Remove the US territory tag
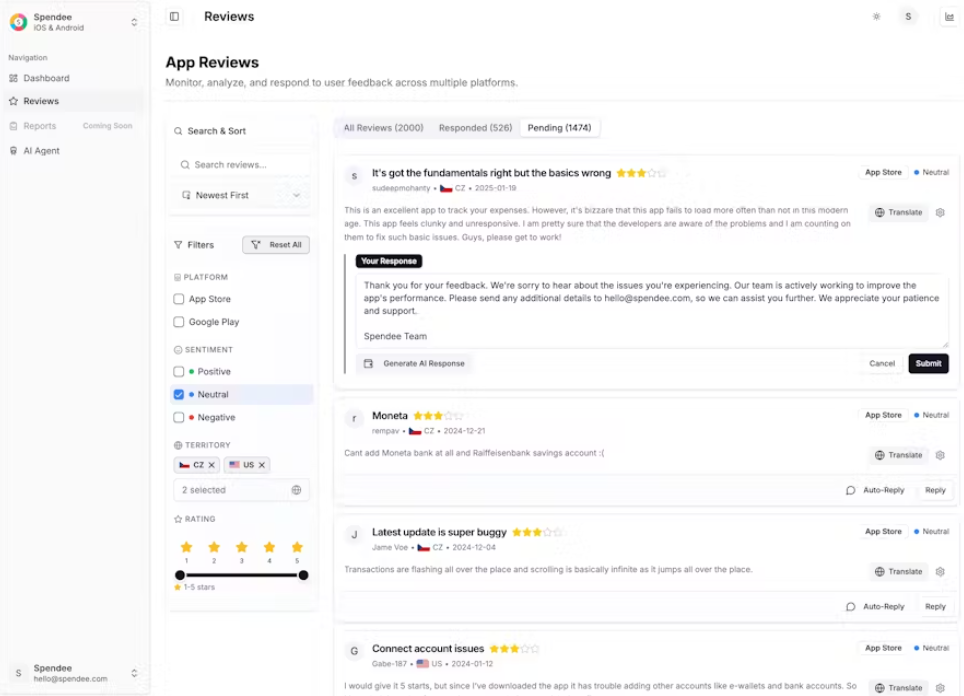Viewport: 964px width, 696px height. coord(262,465)
